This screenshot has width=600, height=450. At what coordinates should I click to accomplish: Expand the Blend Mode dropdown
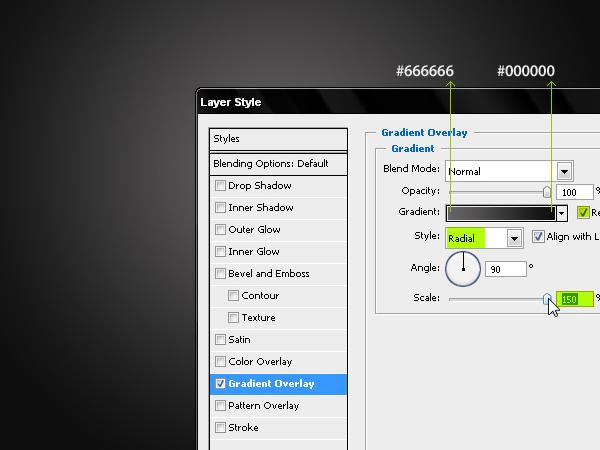[564, 171]
